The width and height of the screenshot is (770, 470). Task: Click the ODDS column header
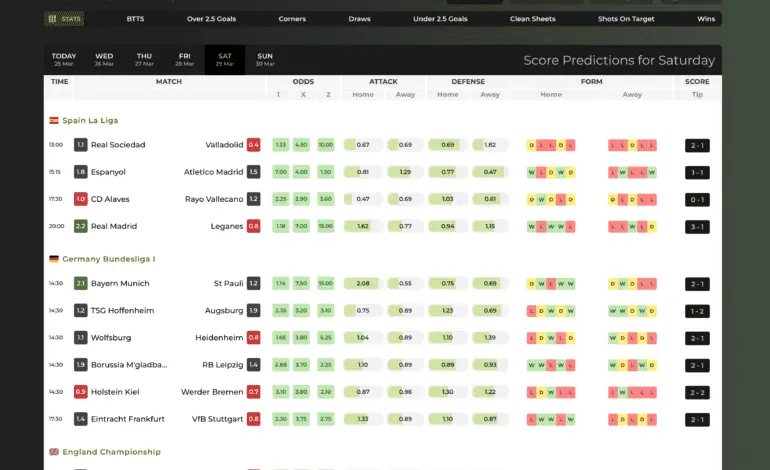303,82
